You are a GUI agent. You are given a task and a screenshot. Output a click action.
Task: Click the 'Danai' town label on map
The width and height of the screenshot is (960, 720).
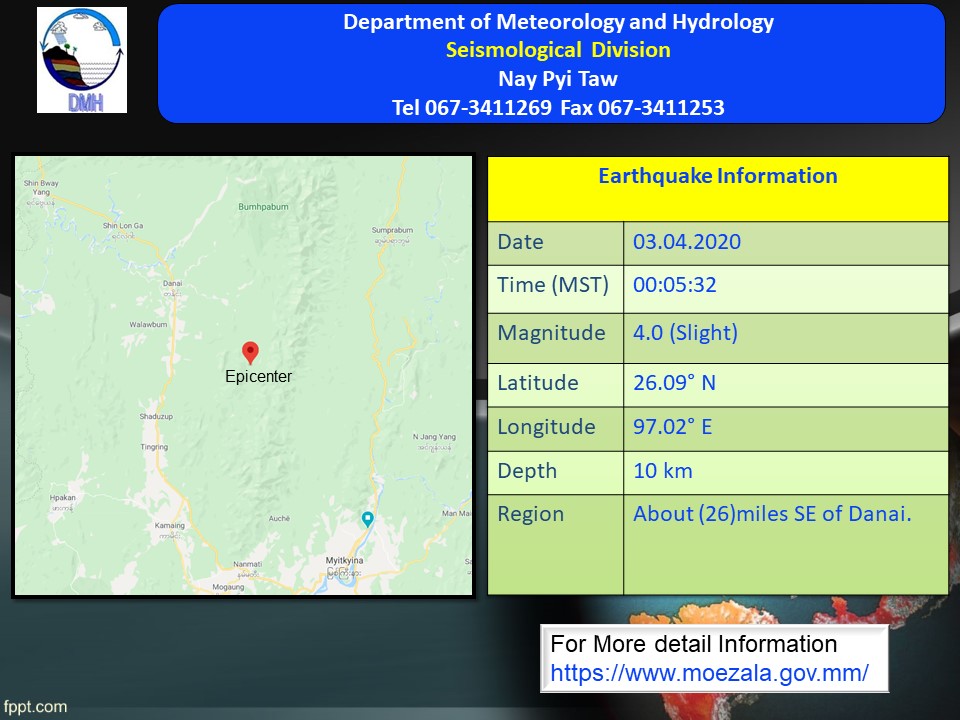(x=173, y=283)
